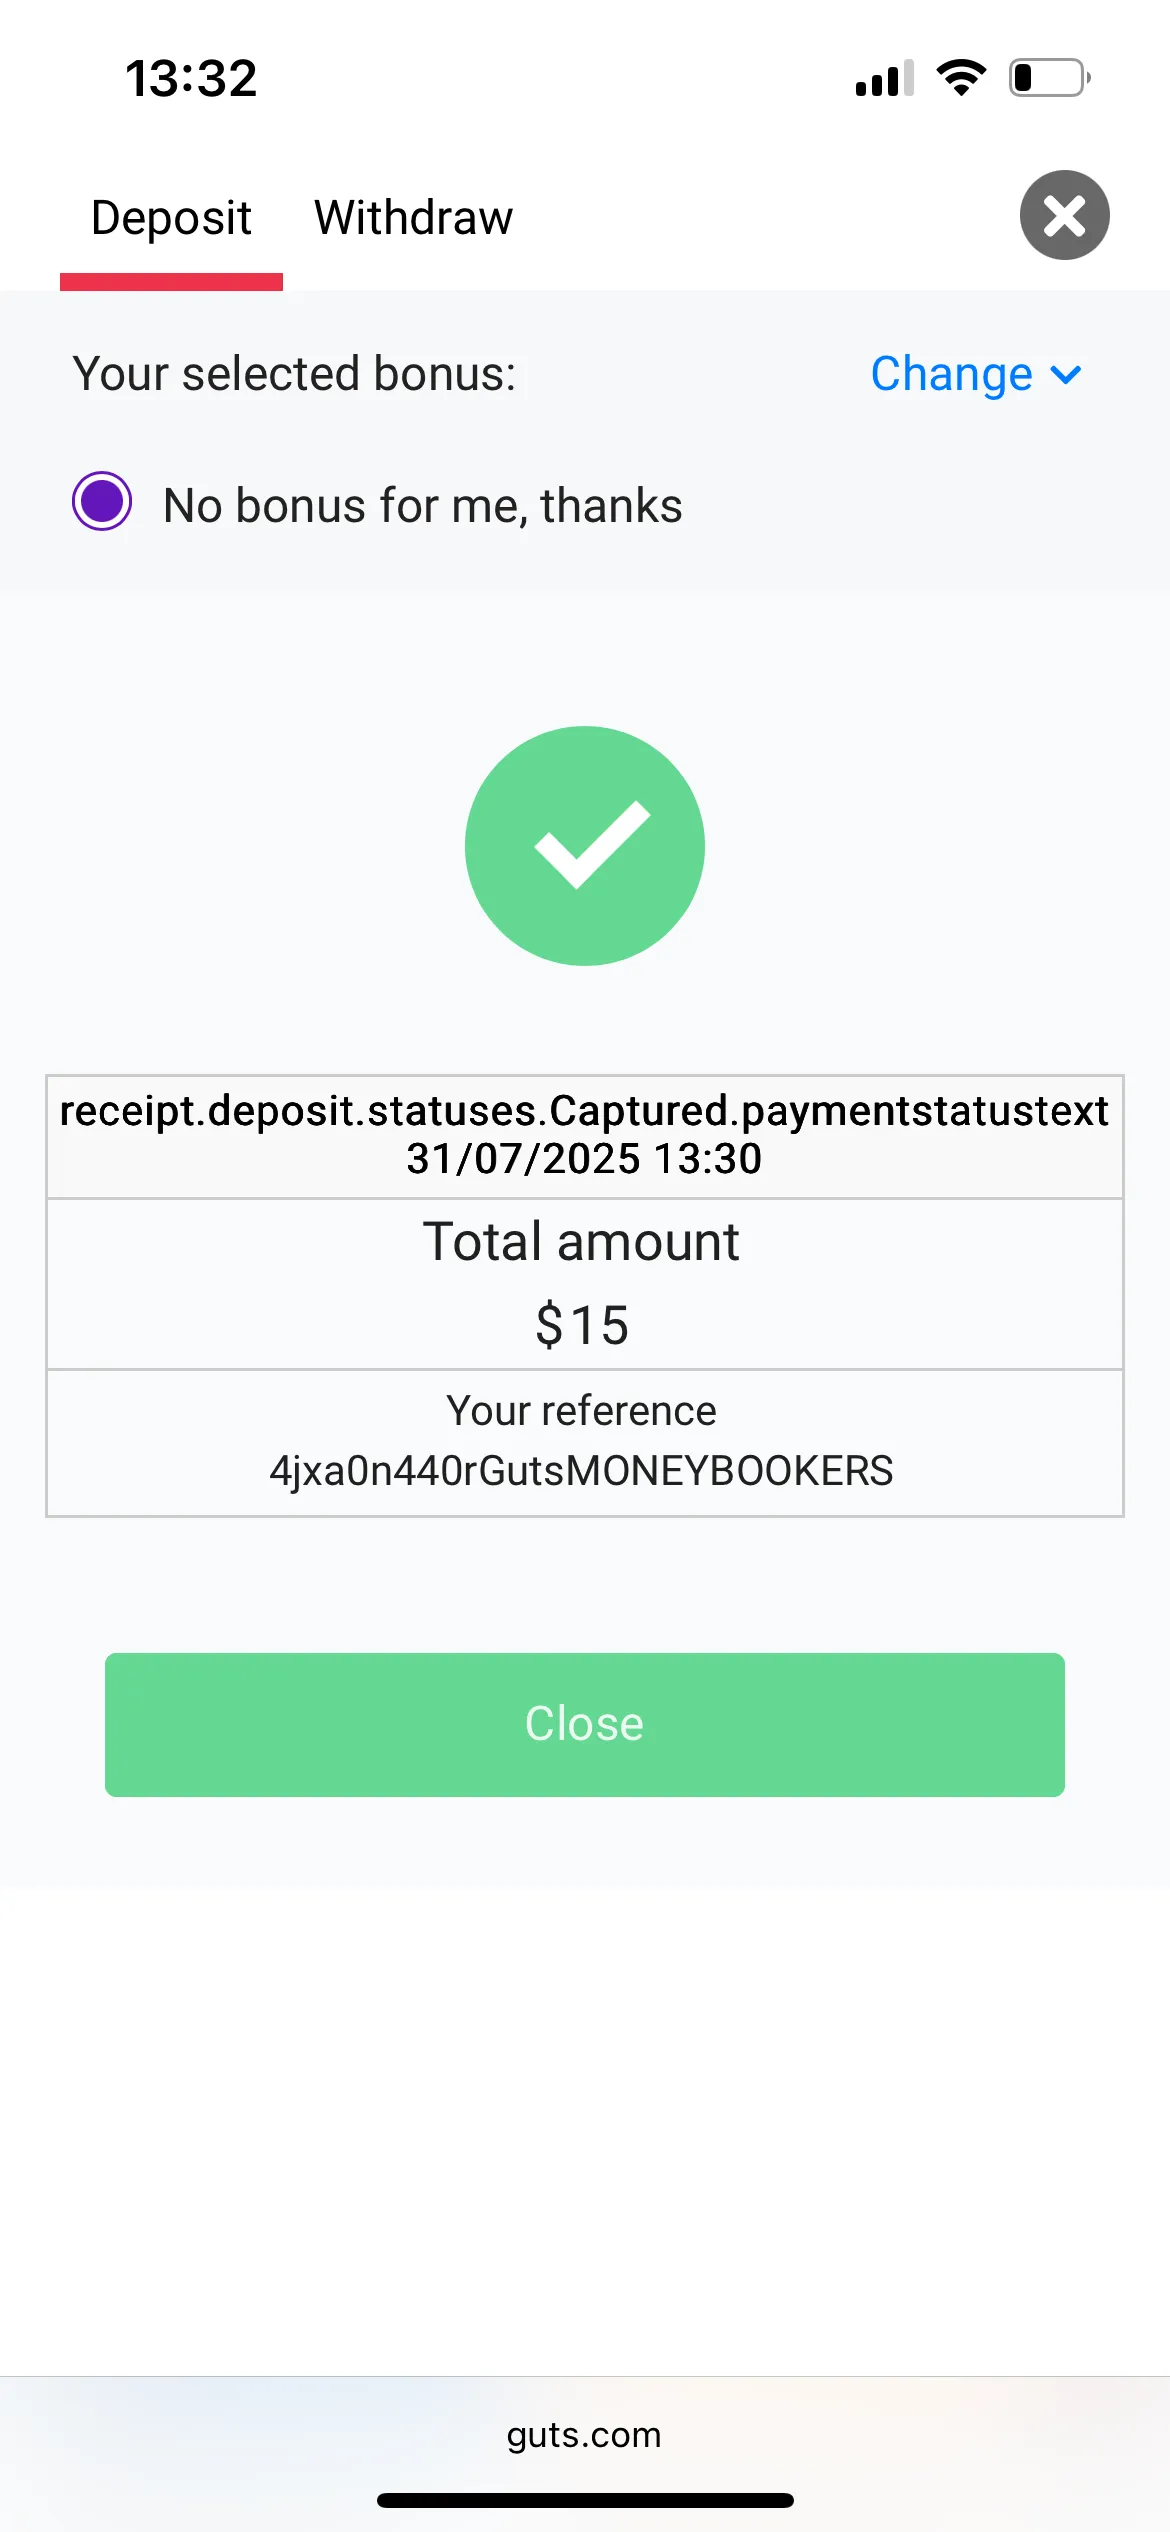Screen dimensions: 1170x2532
Task: Tap the "No bonus for me, thanks" label
Action: click(x=422, y=505)
